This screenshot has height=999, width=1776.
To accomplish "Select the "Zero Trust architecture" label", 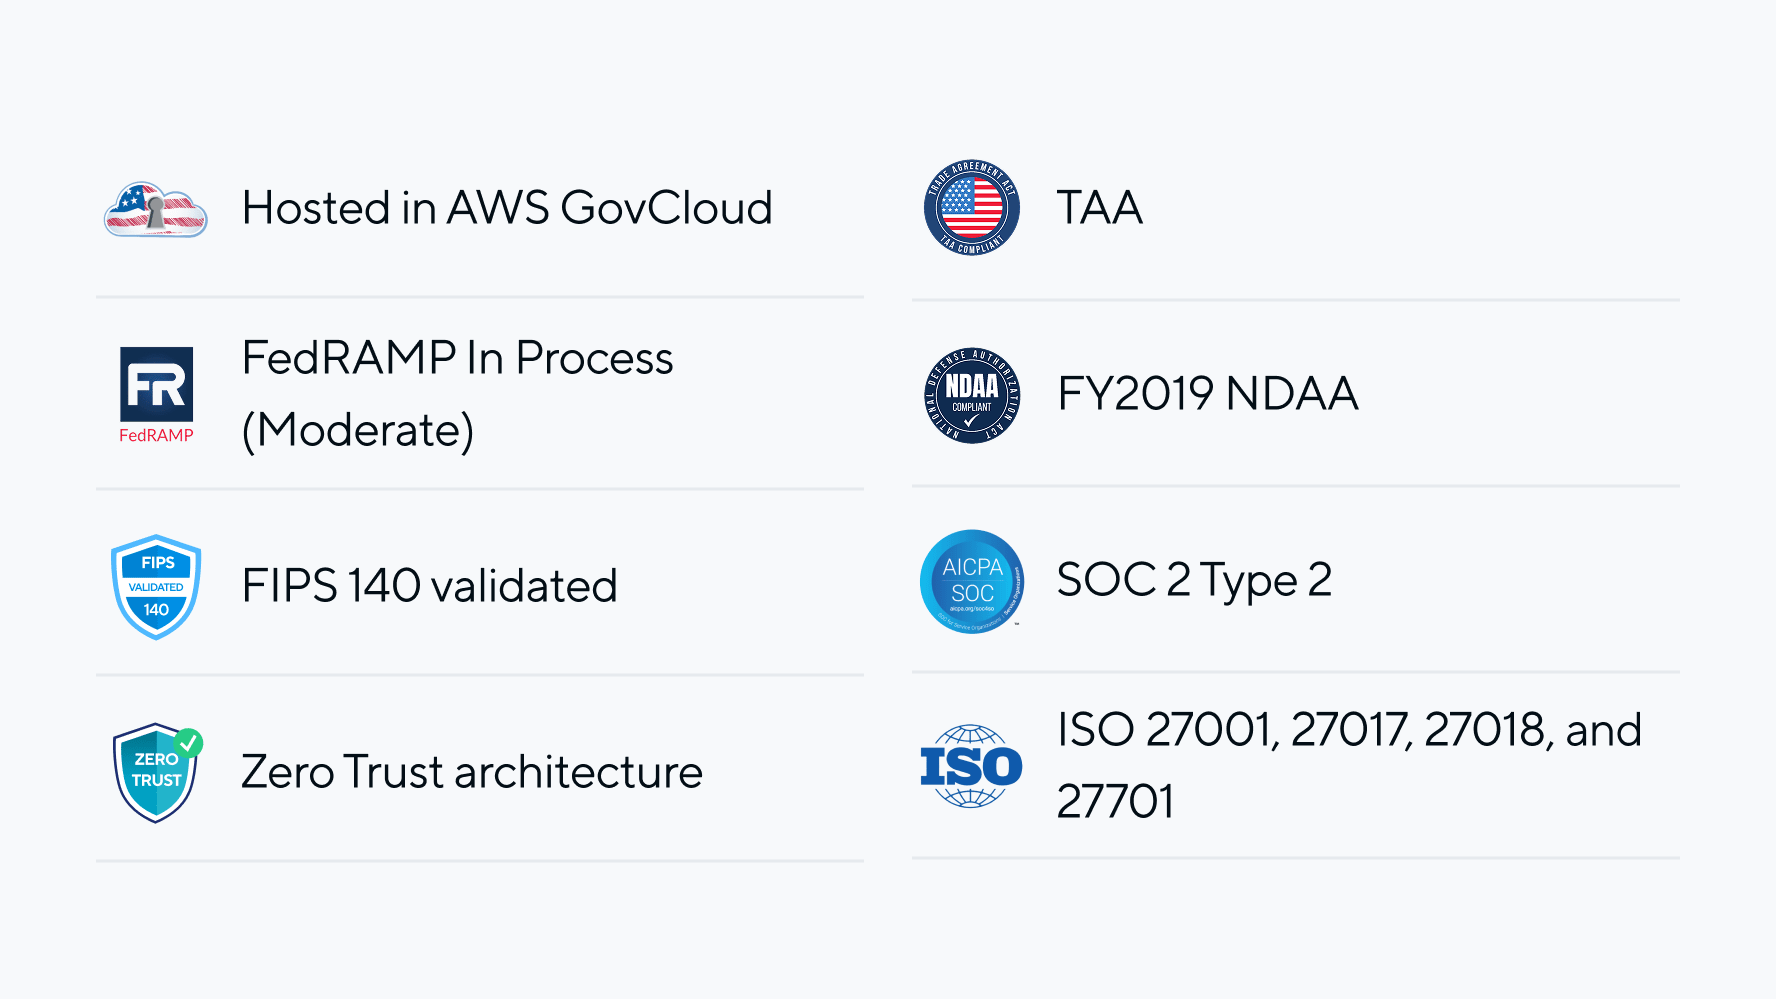I will 472,772.
